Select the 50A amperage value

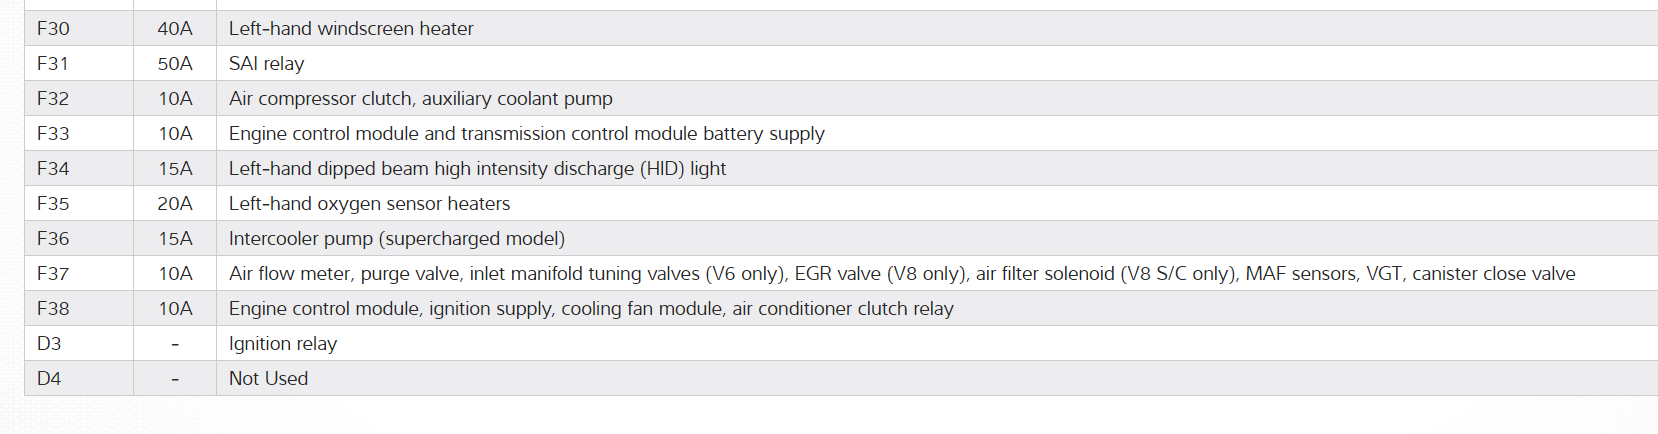[175, 64]
